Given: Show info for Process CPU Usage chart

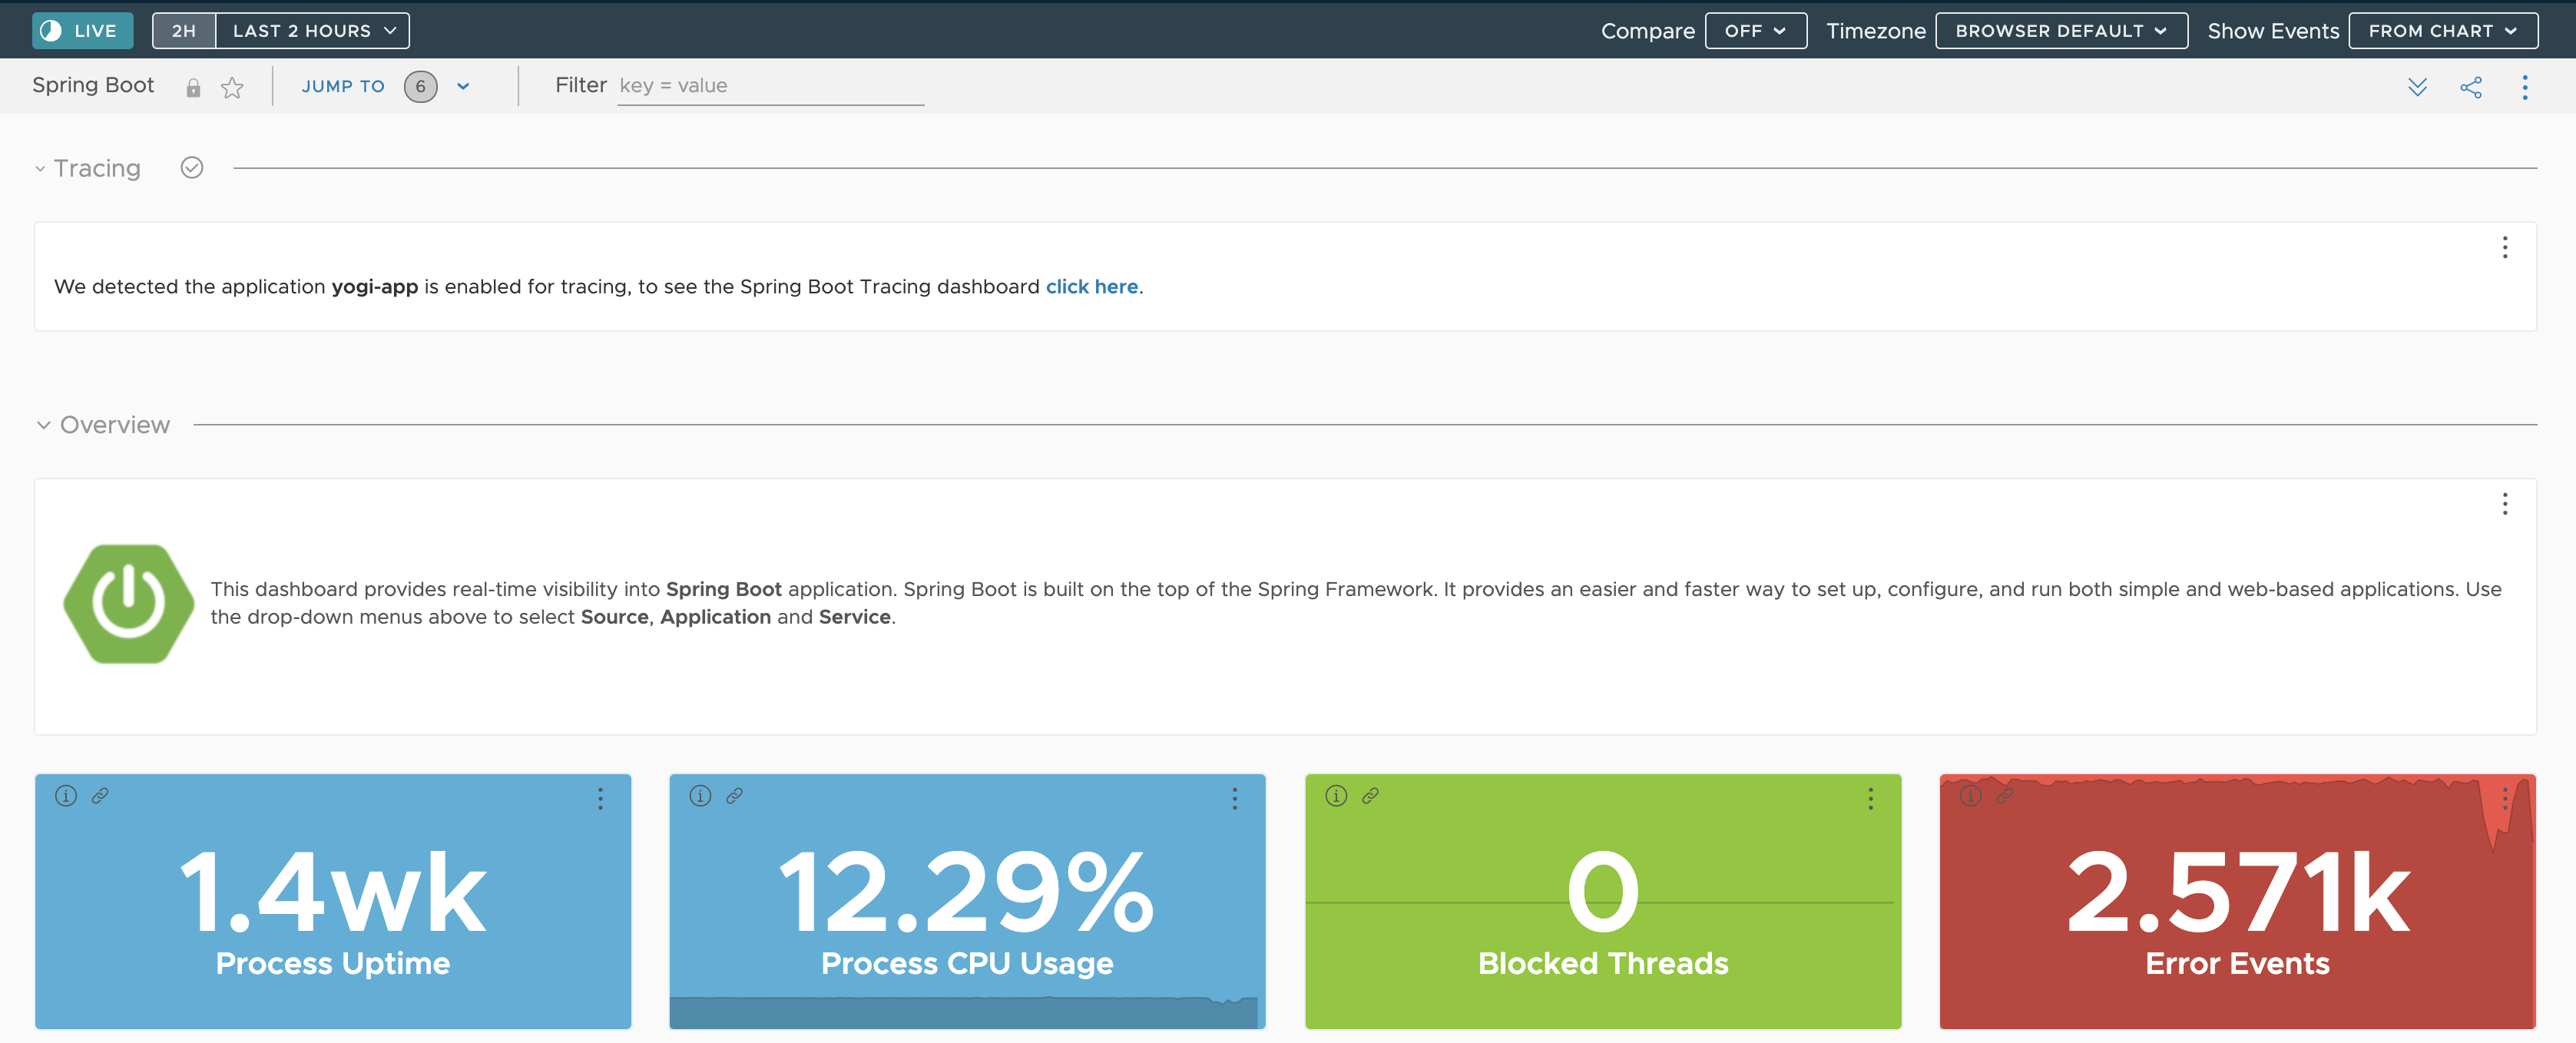Looking at the screenshot, I should click(x=700, y=796).
